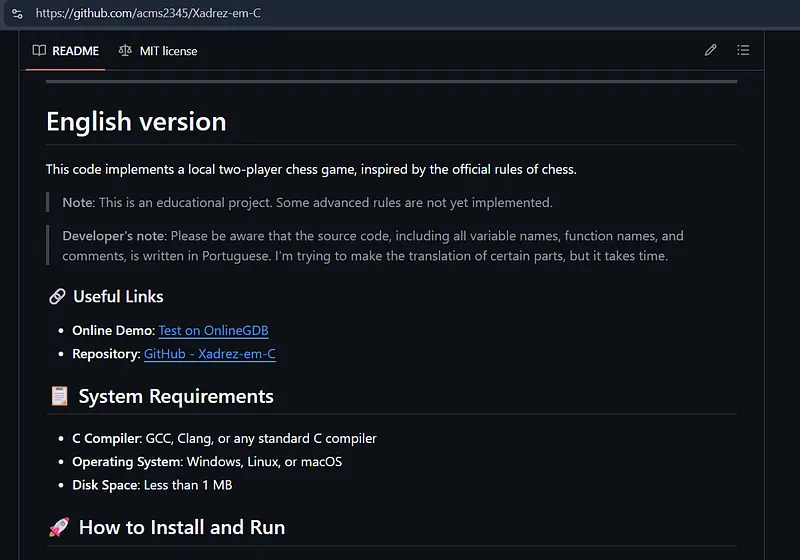Image resolution: width=800 pixels, height=560 pixels.
Task: Open the README outline list menu
Action: point(743,50)
